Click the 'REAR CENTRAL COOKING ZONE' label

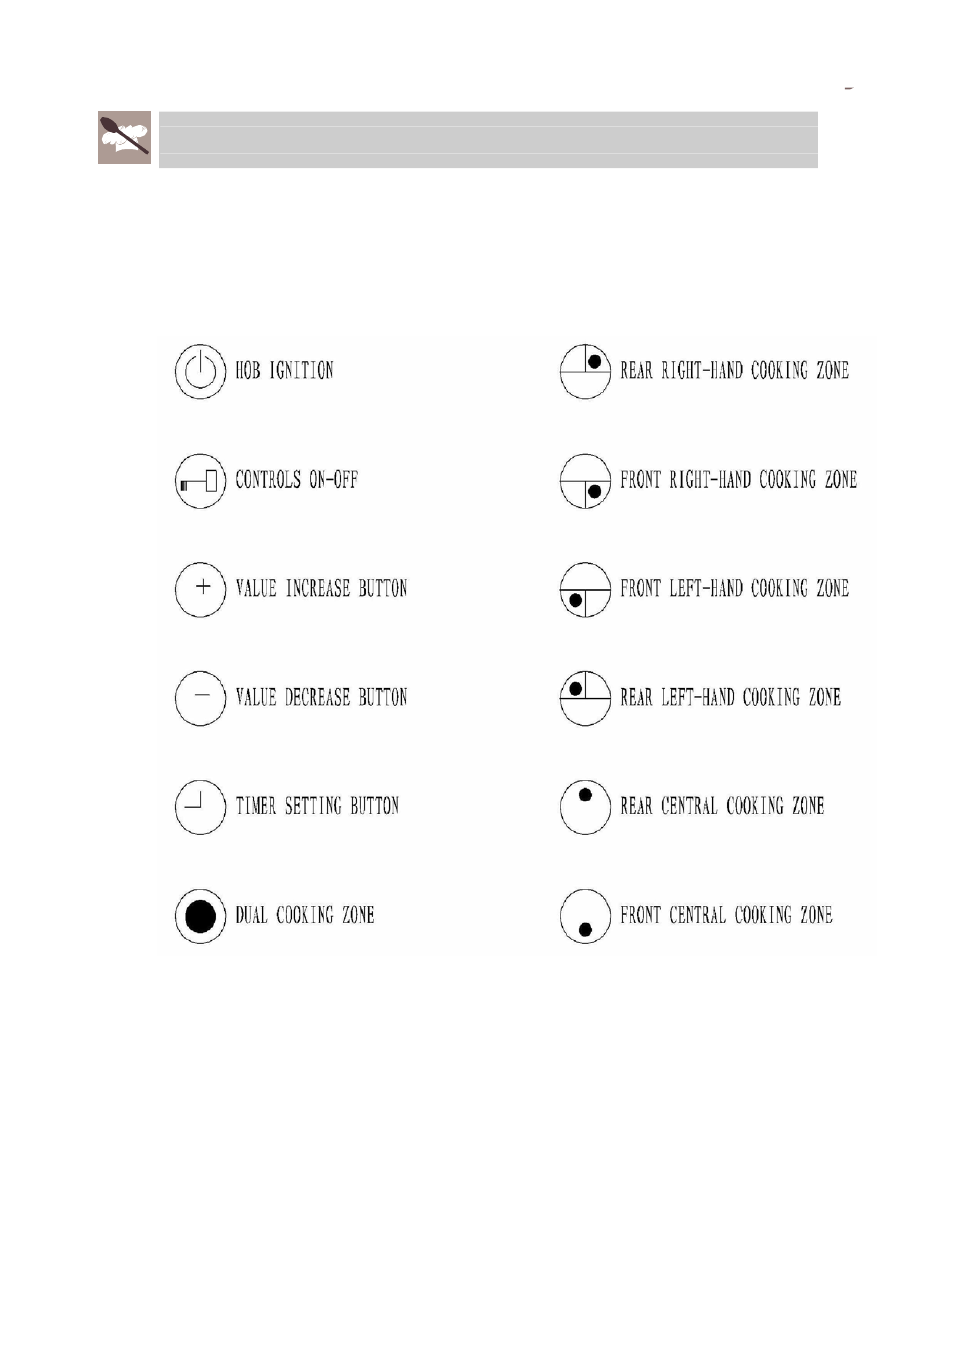pos(722,806)
